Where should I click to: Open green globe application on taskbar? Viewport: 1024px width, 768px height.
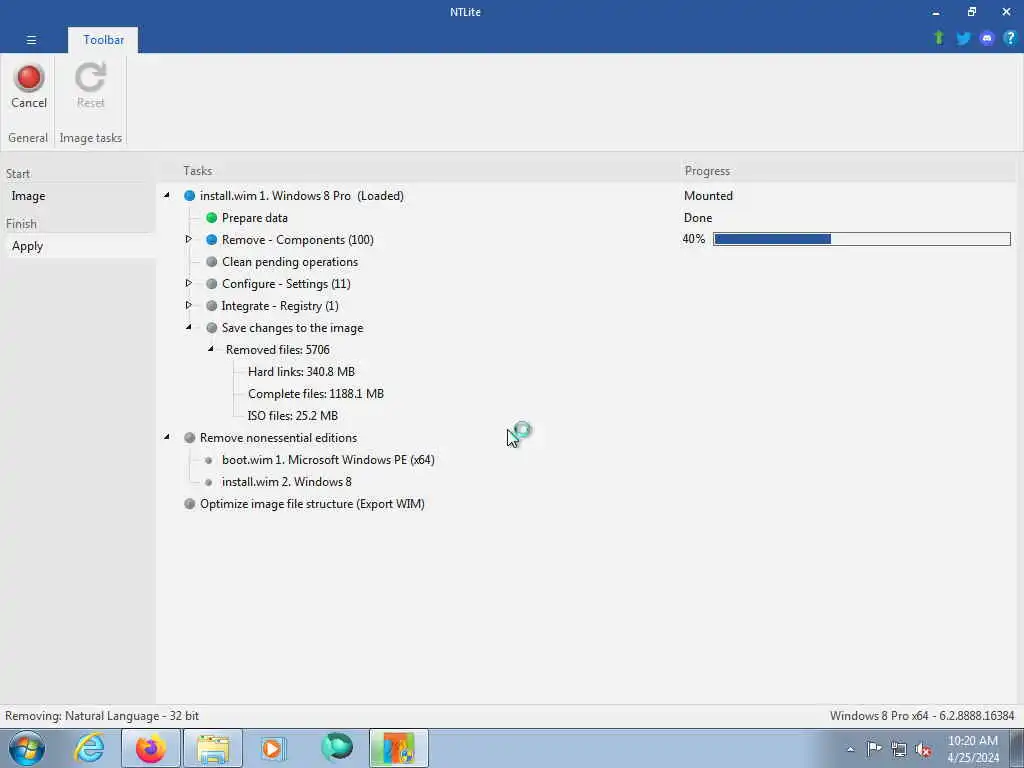pos(337,748)
